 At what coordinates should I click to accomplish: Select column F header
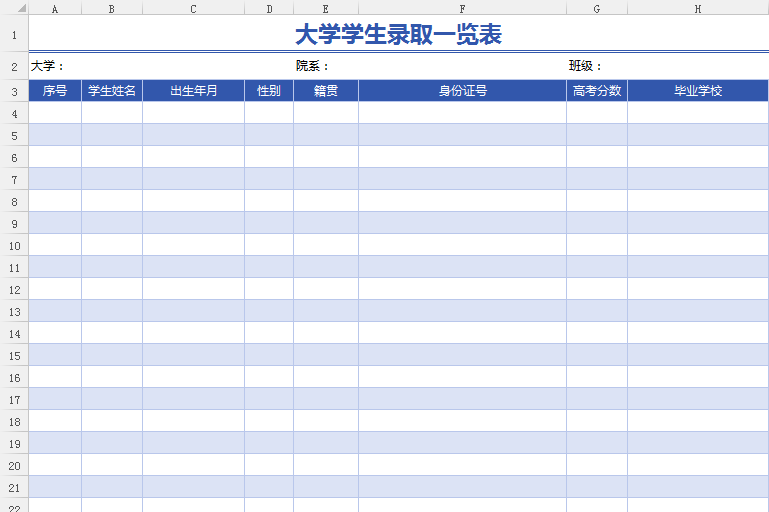pyautogui.click(x=462, y=8)
